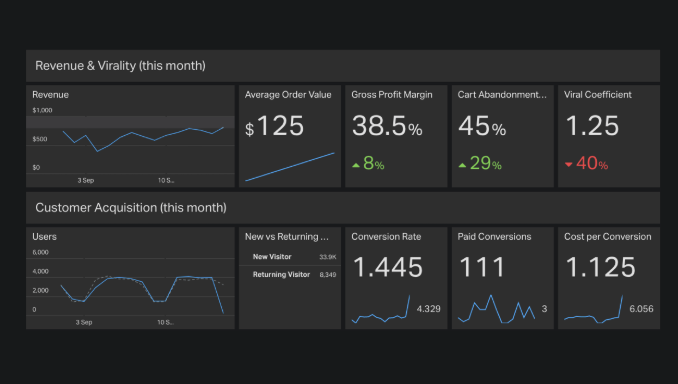Click the Average Order Value trend line
Viewport: 678px width, 384px height.
[x=290, y=166]
